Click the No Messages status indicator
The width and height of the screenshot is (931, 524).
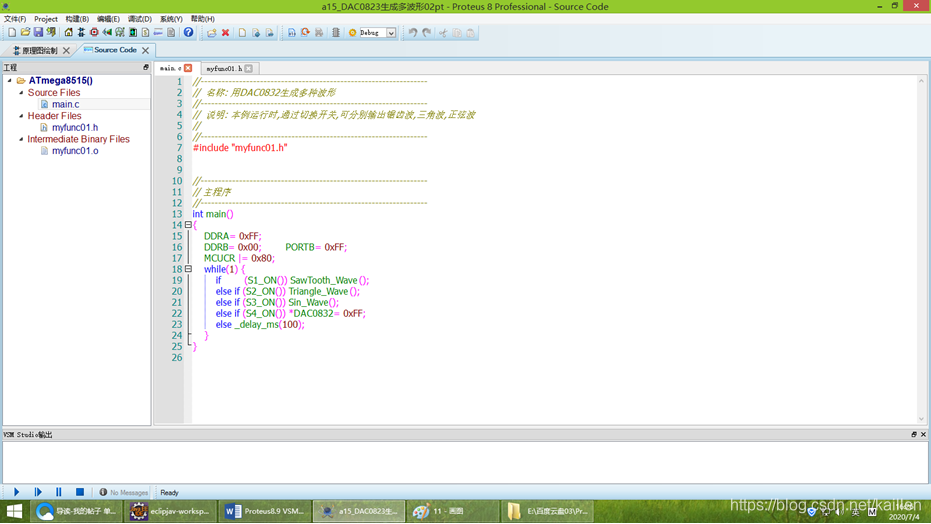[x=124, y=493]
